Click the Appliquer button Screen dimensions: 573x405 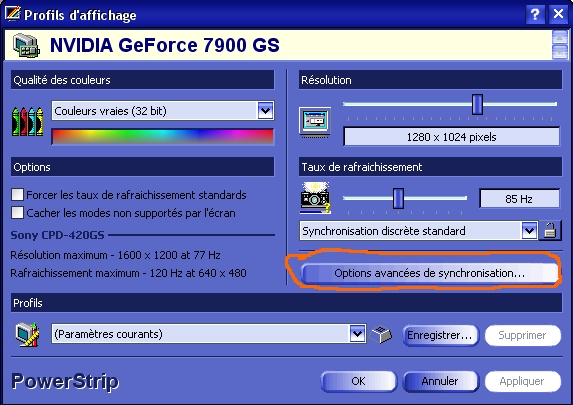523,381
